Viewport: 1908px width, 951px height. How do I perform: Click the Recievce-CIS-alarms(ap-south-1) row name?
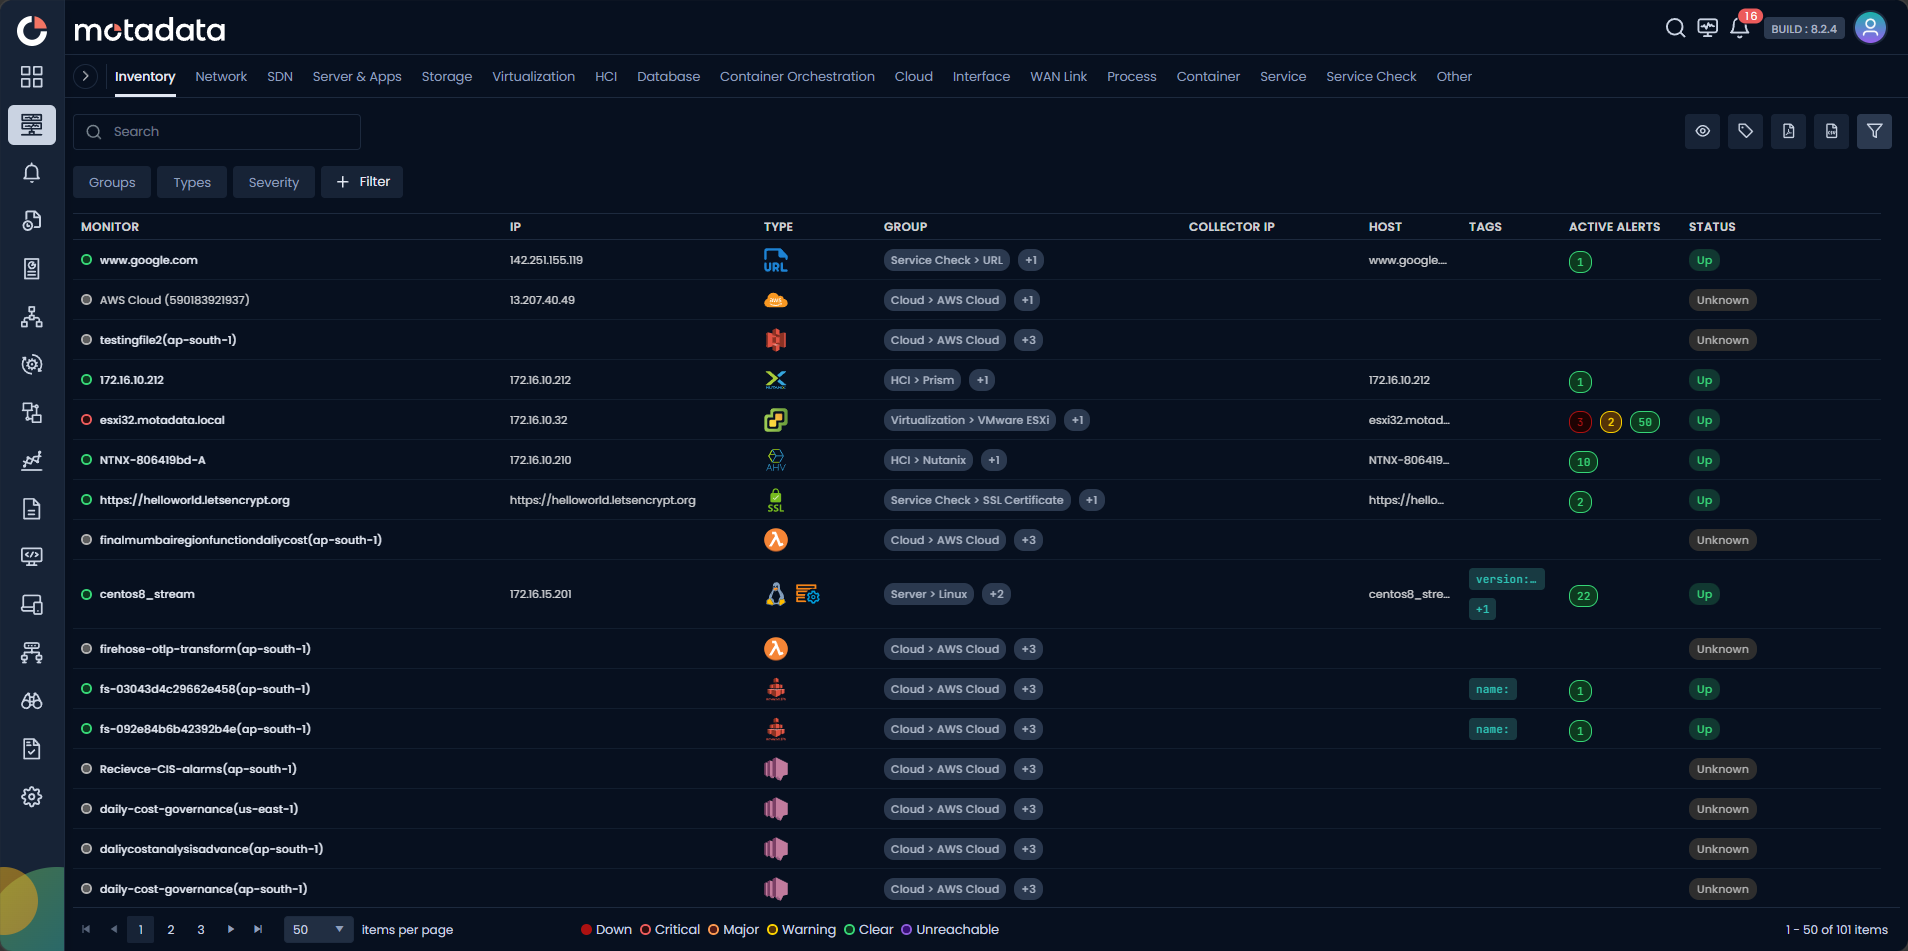pos(198,769)
